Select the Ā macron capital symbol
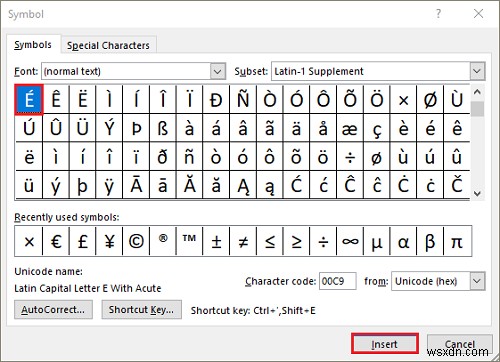This screenshot has width=500, height=362. 136,185
